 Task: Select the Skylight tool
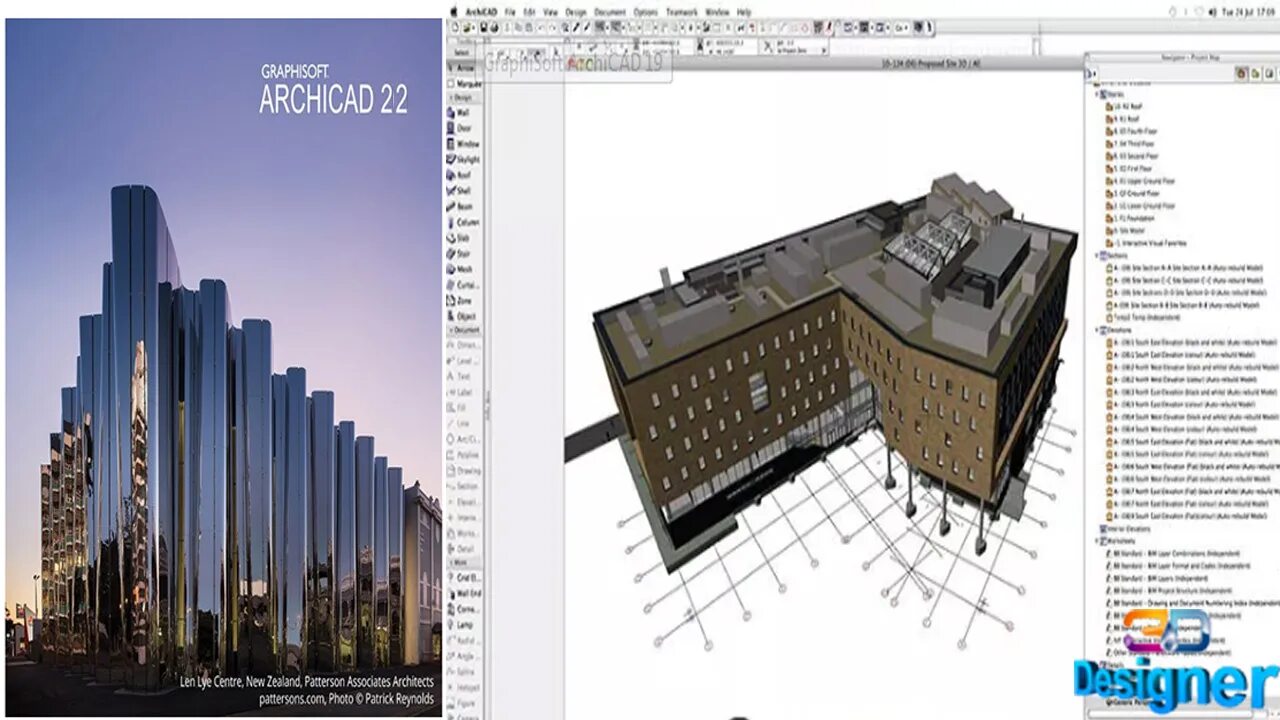[465, 159]
